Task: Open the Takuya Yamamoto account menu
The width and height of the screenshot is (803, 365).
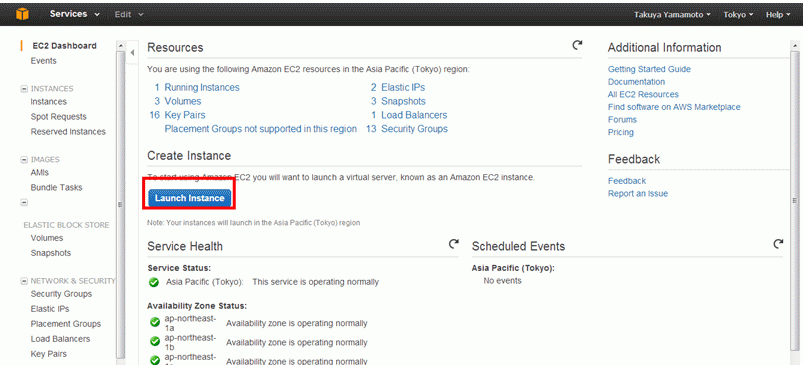Action: pos(672,15)
